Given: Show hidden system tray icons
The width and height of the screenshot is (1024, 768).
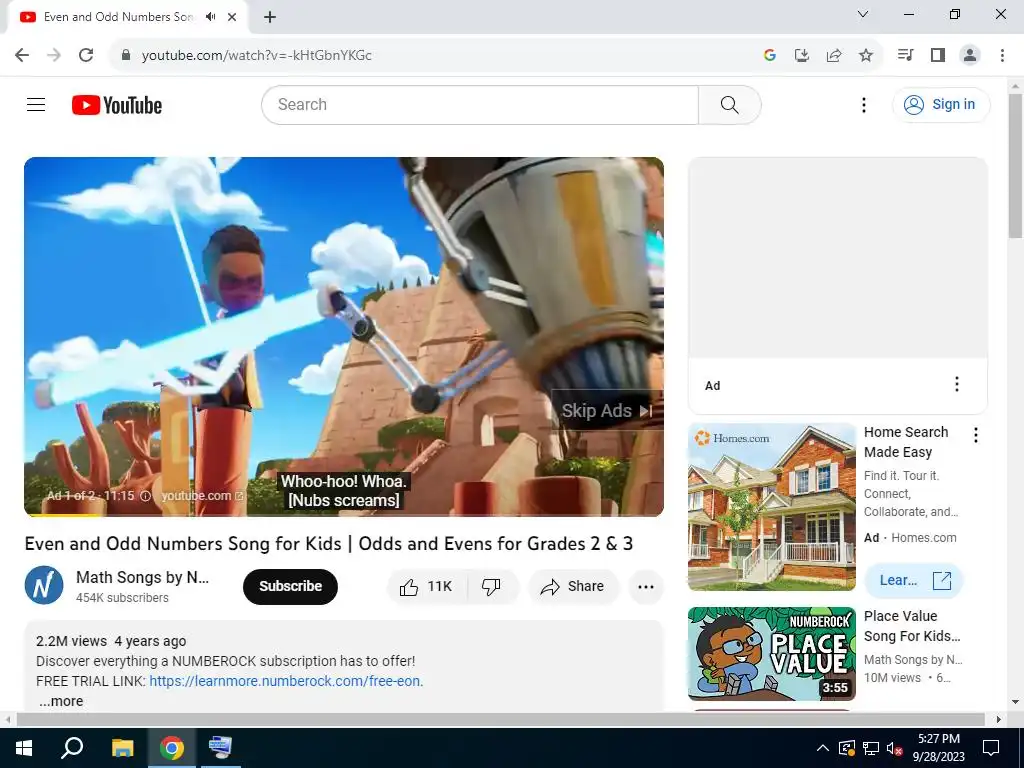Looking at the screenshot, I should (823, 748).
